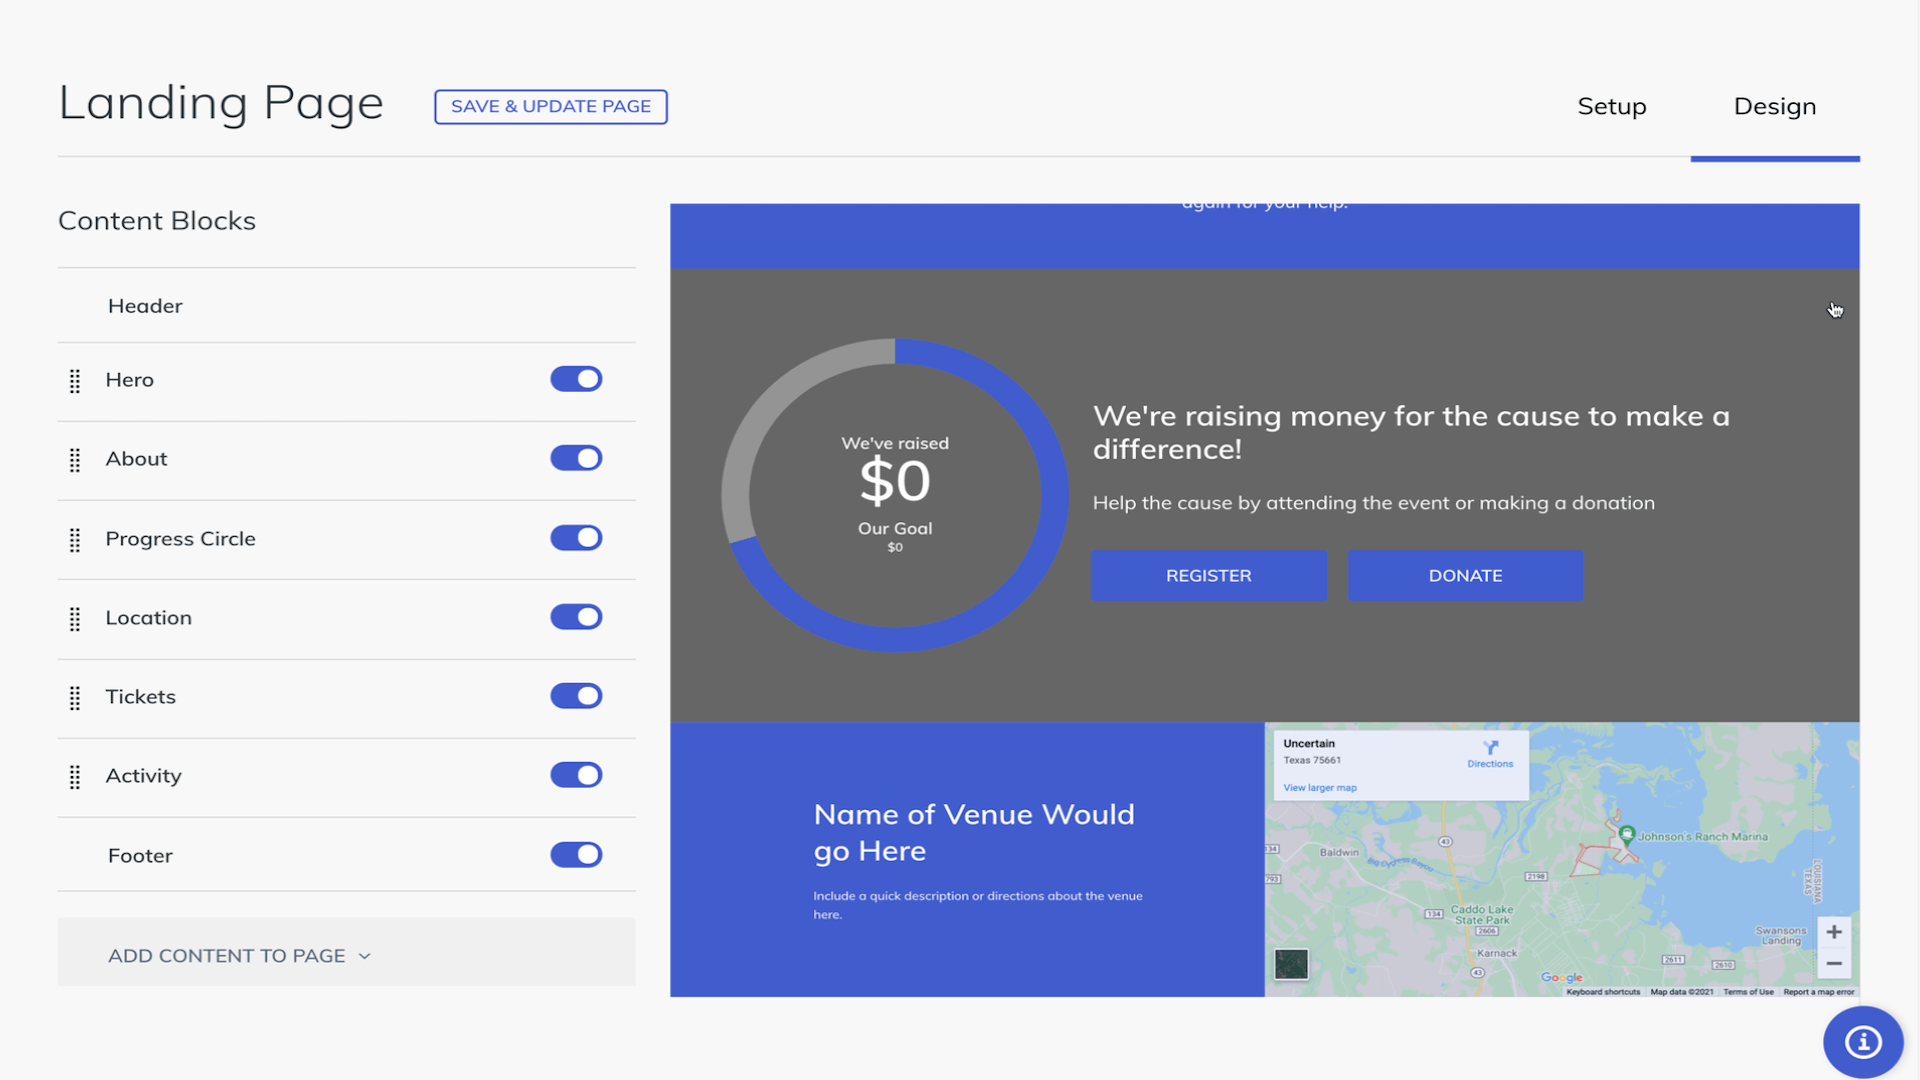
Task: Toggle off the About block
Action: coord(576,458)
